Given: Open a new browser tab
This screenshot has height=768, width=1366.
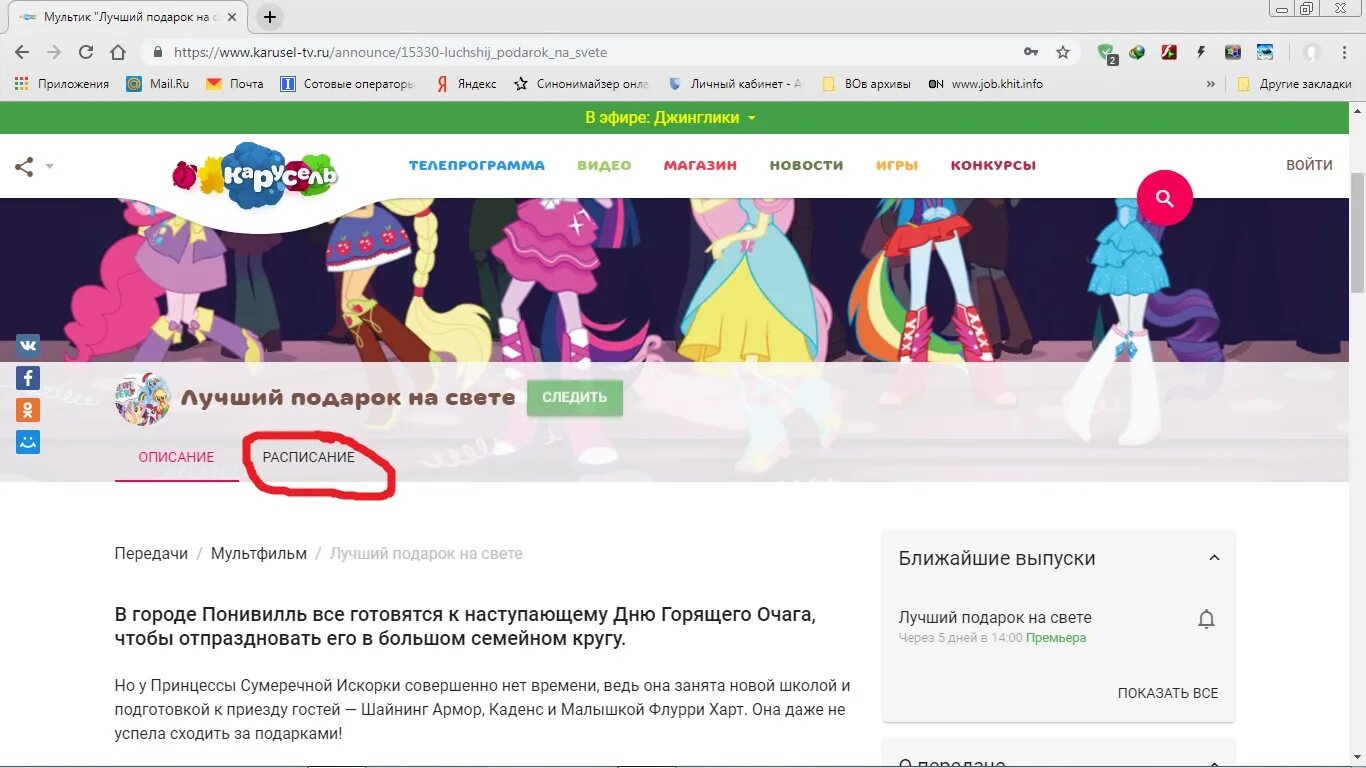Looking at the screenshot, I should (x=270, y=17).
